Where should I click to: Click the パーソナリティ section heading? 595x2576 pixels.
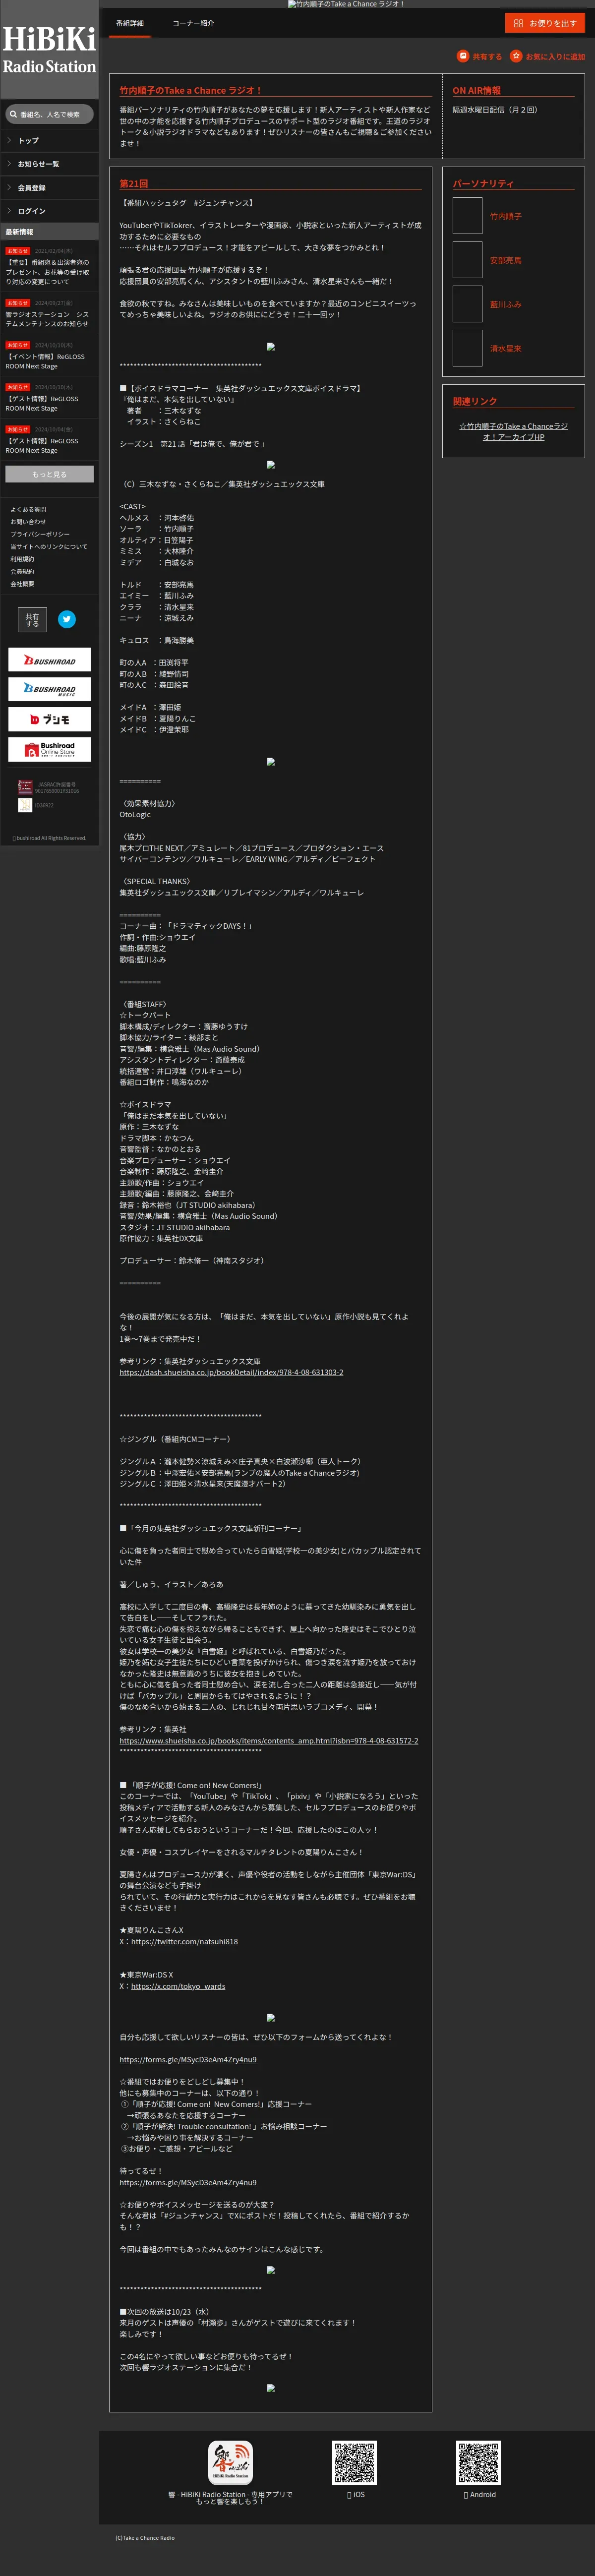483,184
